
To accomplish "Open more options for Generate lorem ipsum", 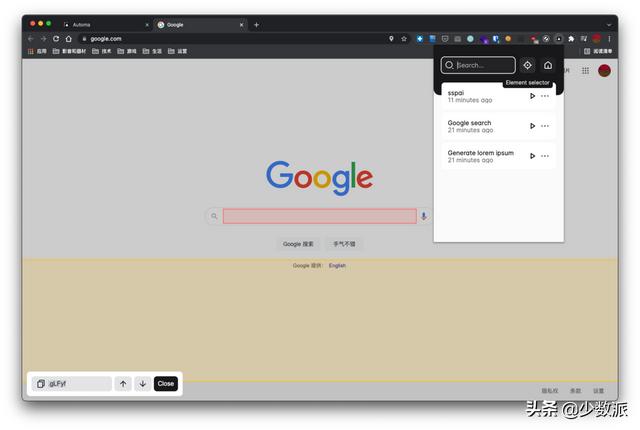I will pos(545,156).
